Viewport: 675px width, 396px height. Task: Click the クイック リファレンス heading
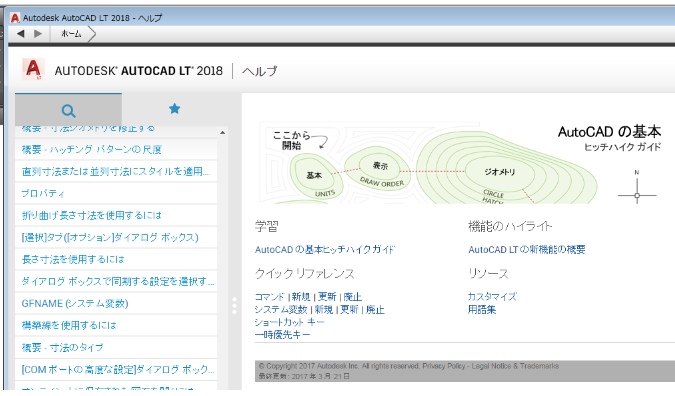[304, 274]
